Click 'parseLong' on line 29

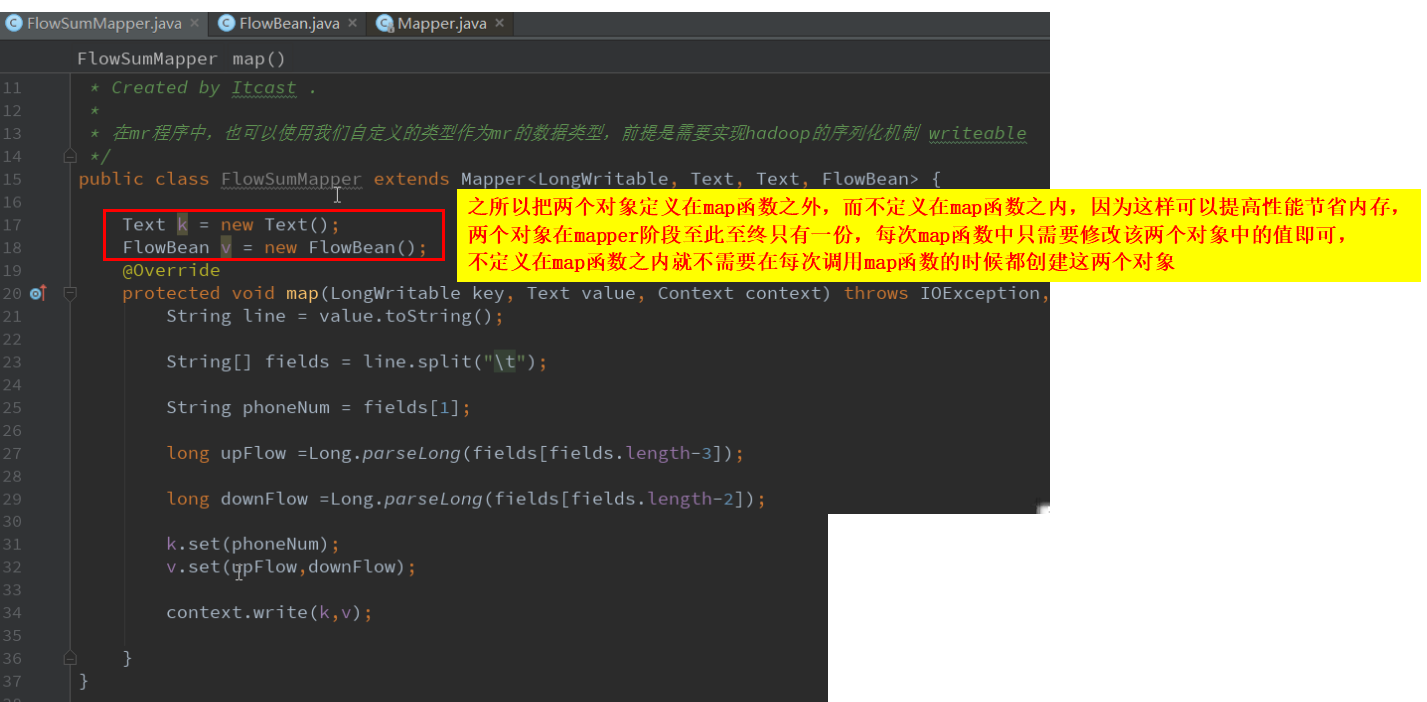(433, 500)
